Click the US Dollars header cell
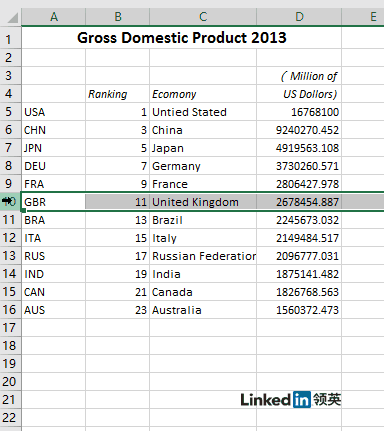The width and height of the screenshot is (384, 431). click(x=299, y=94)
